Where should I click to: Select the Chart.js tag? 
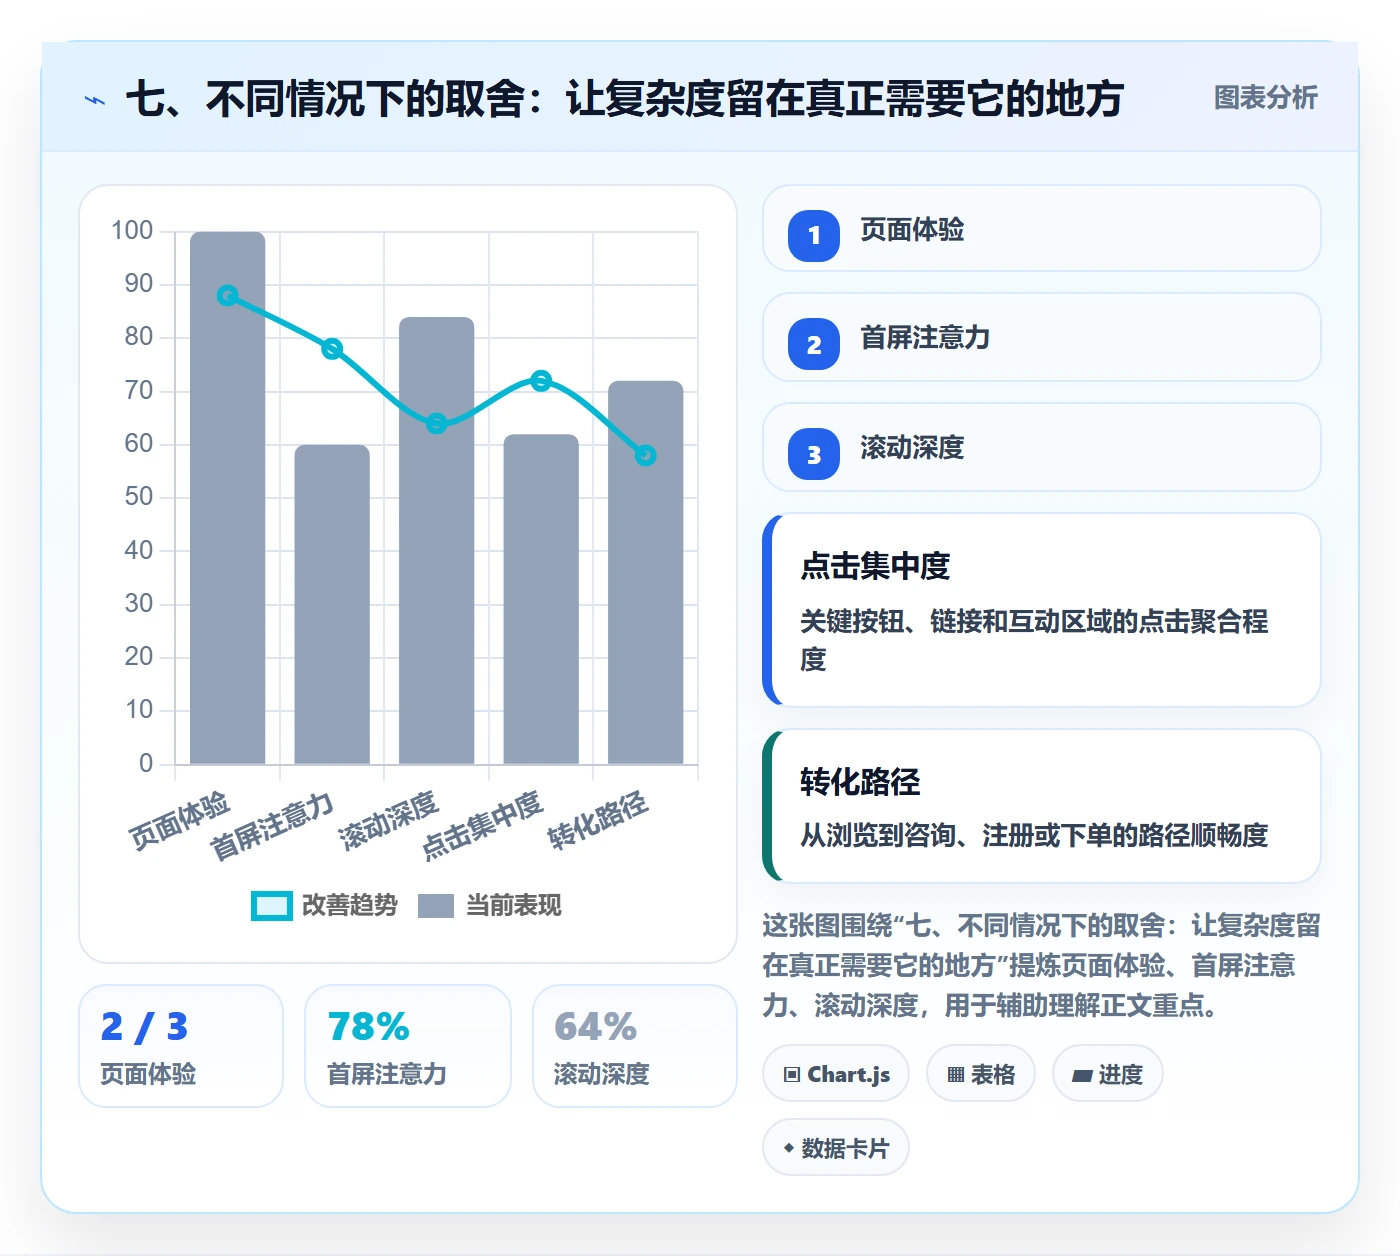point(836,1074)
